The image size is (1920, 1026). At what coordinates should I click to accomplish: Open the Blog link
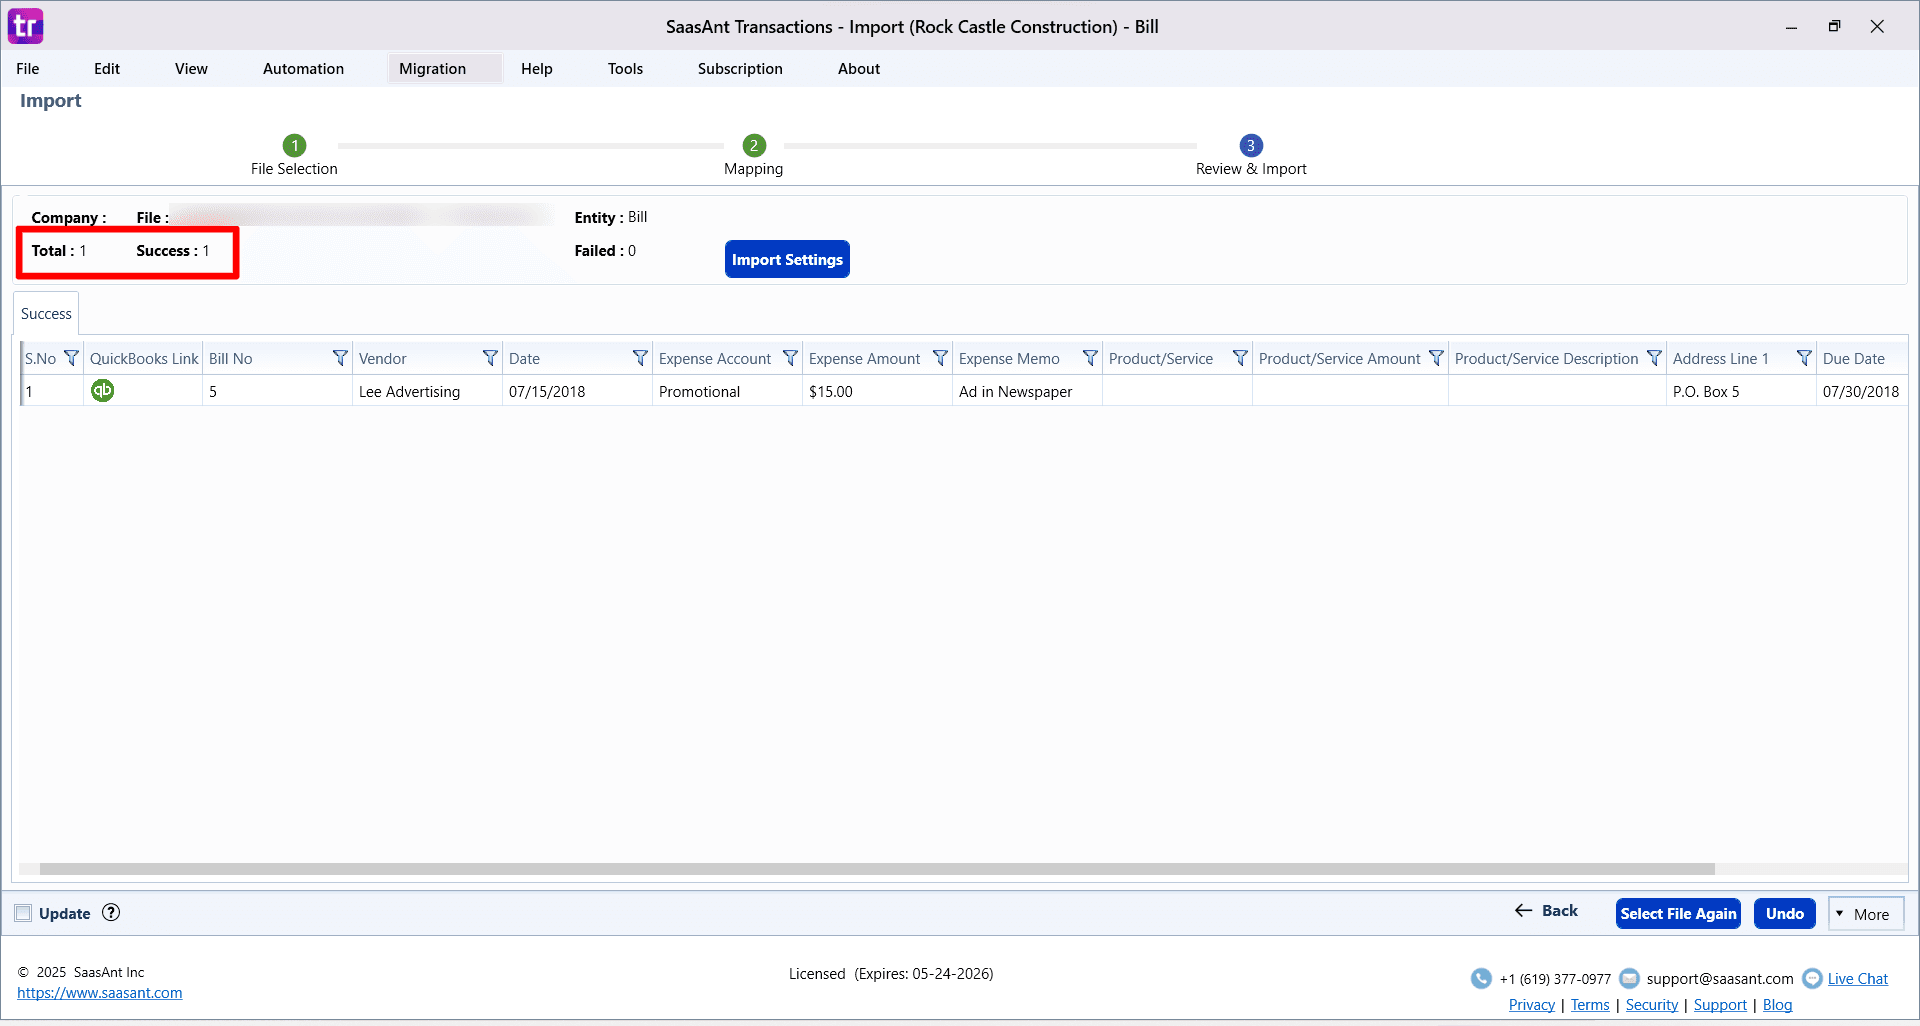point(1777,1005)
